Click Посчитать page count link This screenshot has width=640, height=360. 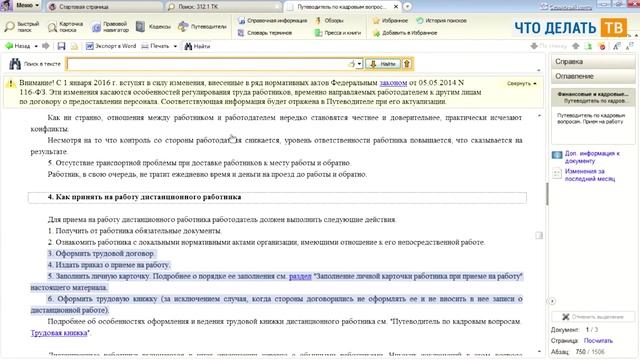click(x=598, y=341)
